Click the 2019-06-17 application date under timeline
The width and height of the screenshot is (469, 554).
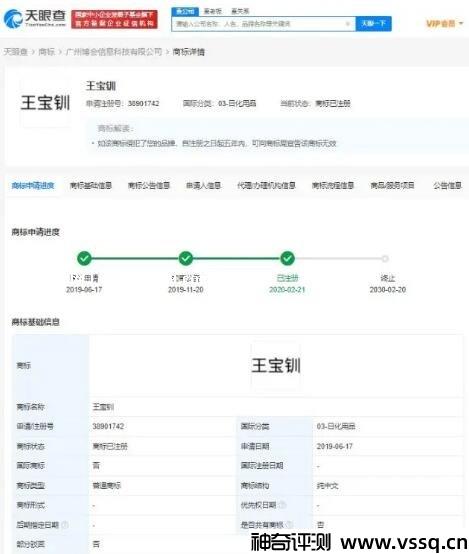(84, 290)
